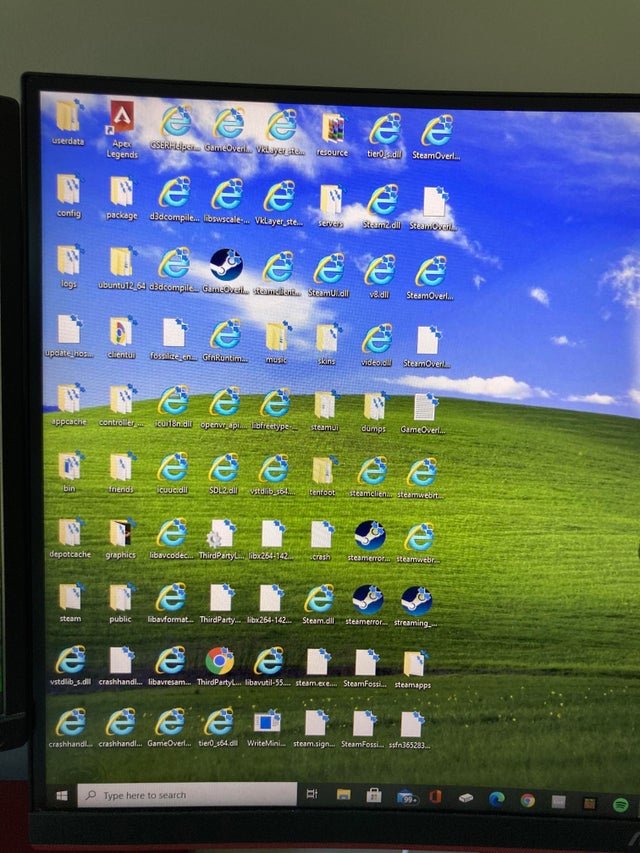
Task: Select the appcache folder
Action: pos(70,398)
